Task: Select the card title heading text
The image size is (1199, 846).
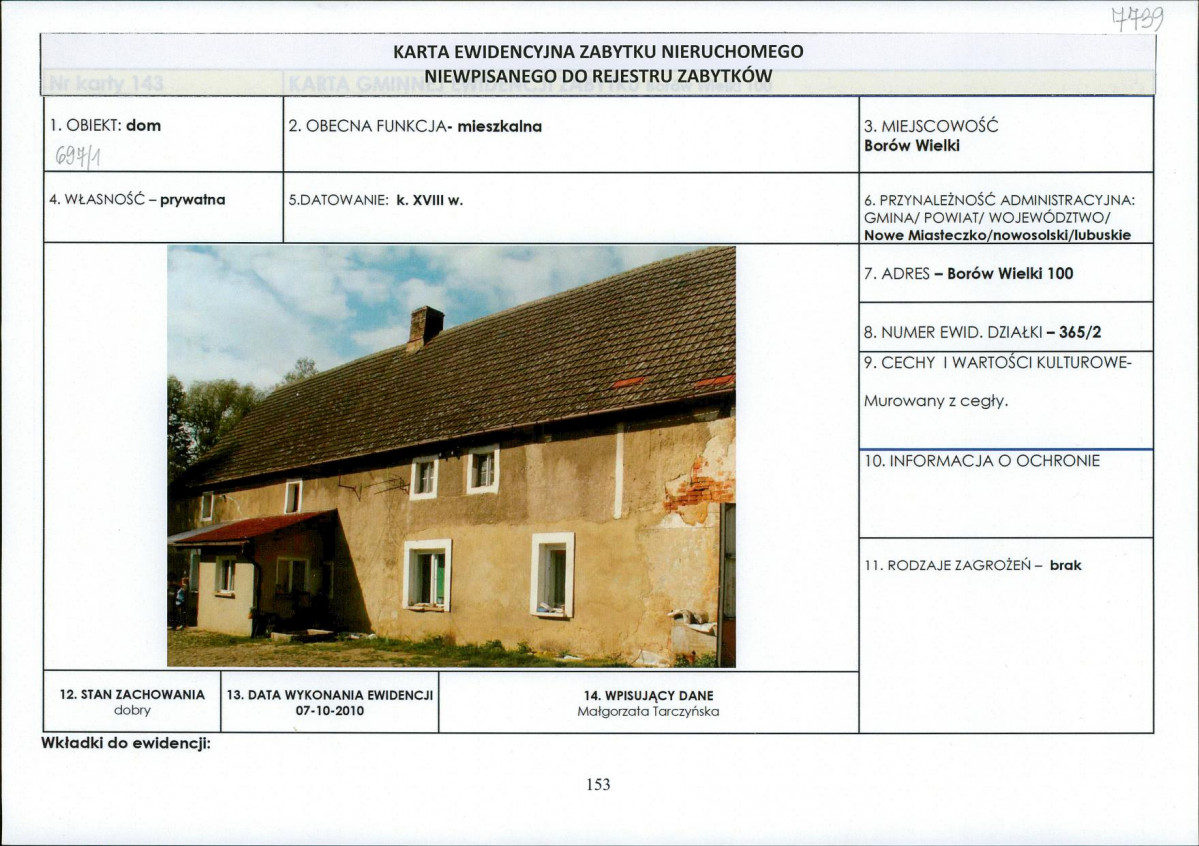Action: click(x=598, y=63)
